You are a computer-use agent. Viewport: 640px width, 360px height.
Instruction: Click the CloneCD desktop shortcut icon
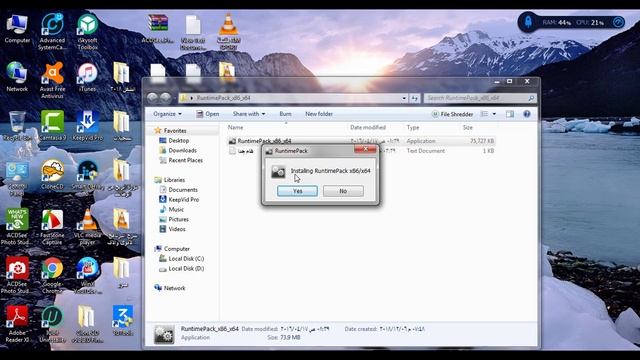(x=52, y=175)
